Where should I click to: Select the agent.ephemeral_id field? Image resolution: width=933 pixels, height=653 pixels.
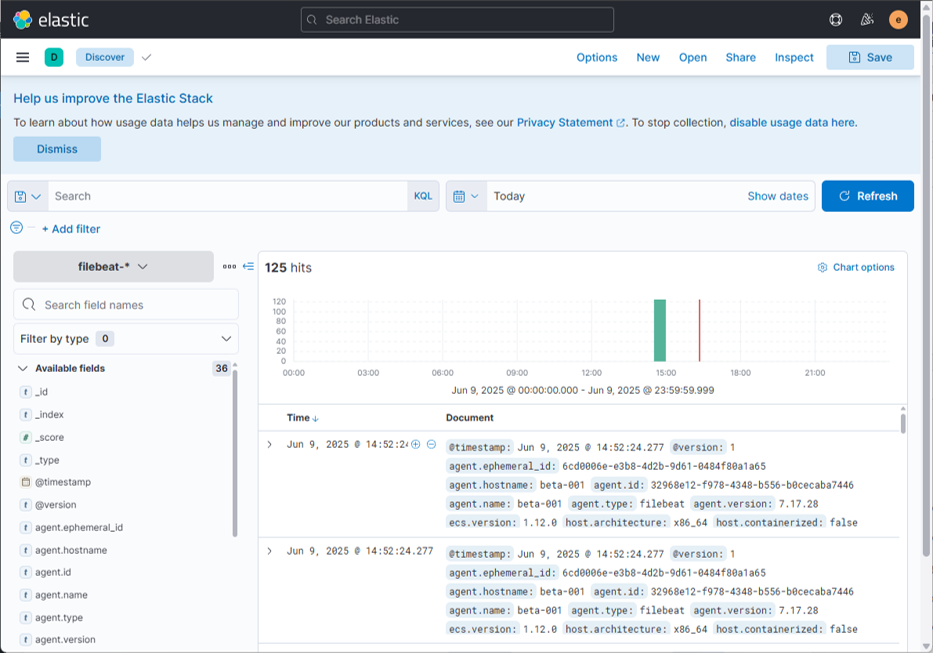pos(79,527)
